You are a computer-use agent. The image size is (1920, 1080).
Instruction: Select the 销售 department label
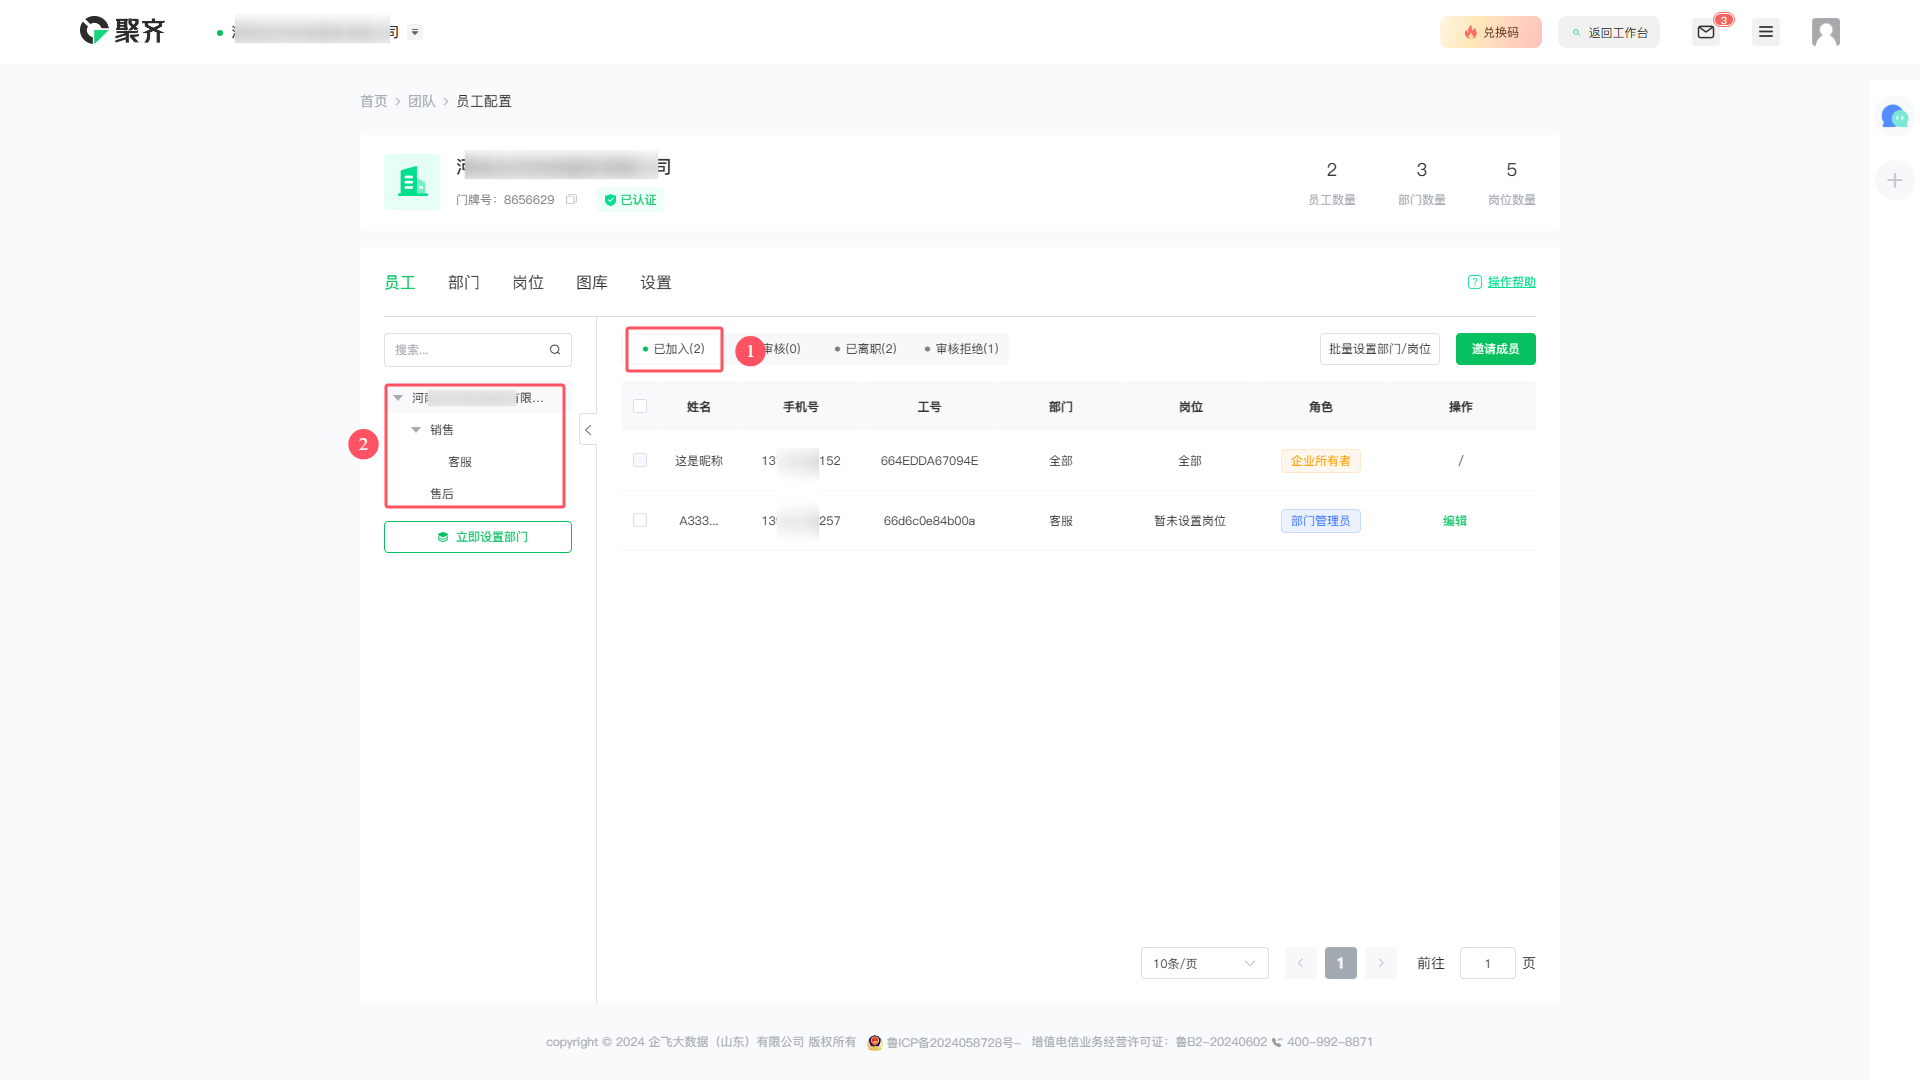[x=442, y=430]
